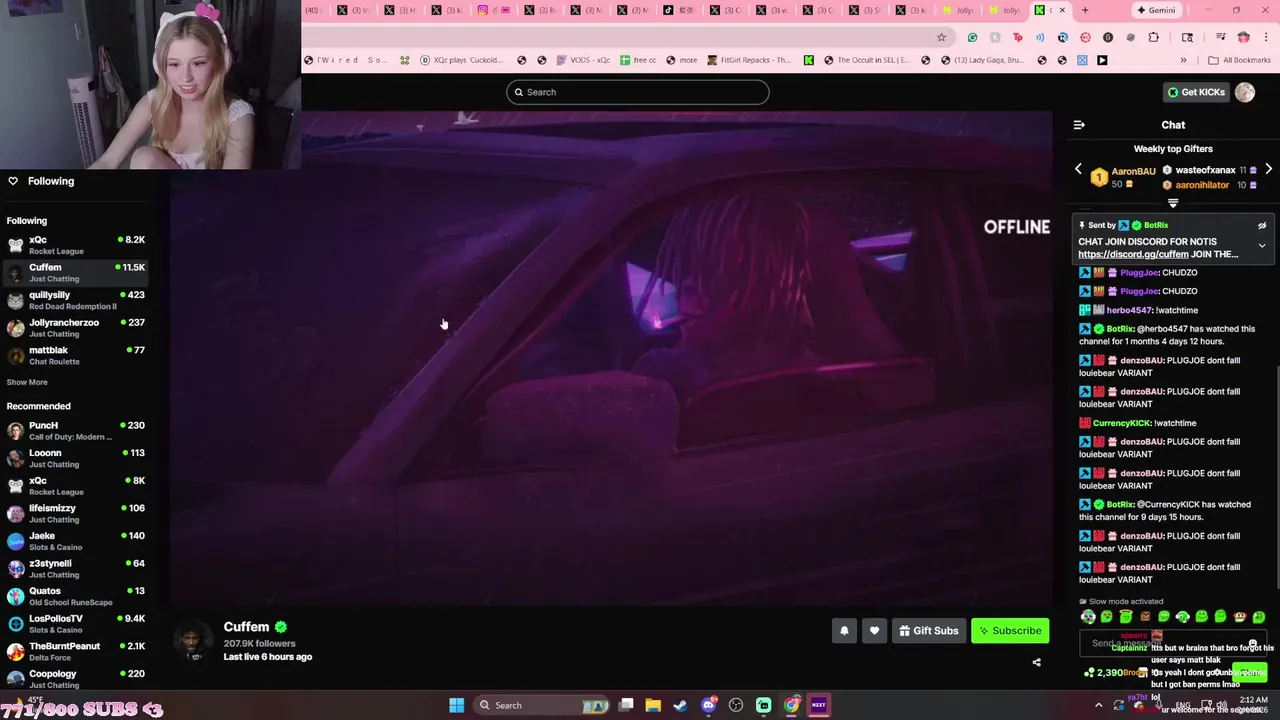Image resolution: width=1280 pixels, height=720 pixels.
Task: Open TheBurntPeanut Delta Force channel
Action: coord(76,651)
